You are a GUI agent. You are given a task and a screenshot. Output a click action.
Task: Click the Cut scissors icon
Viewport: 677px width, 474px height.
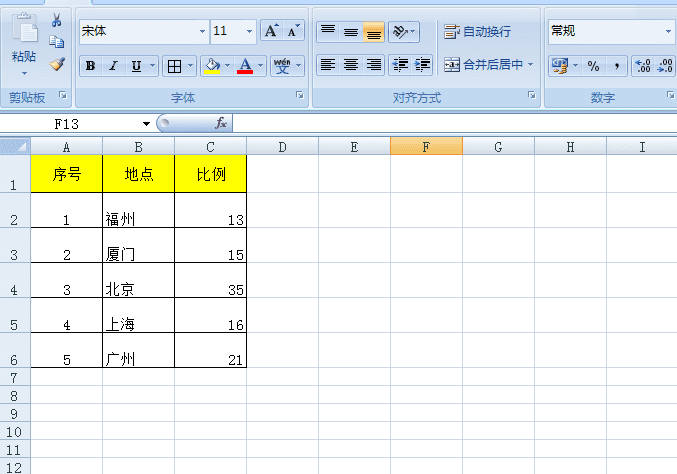[57, 20]
